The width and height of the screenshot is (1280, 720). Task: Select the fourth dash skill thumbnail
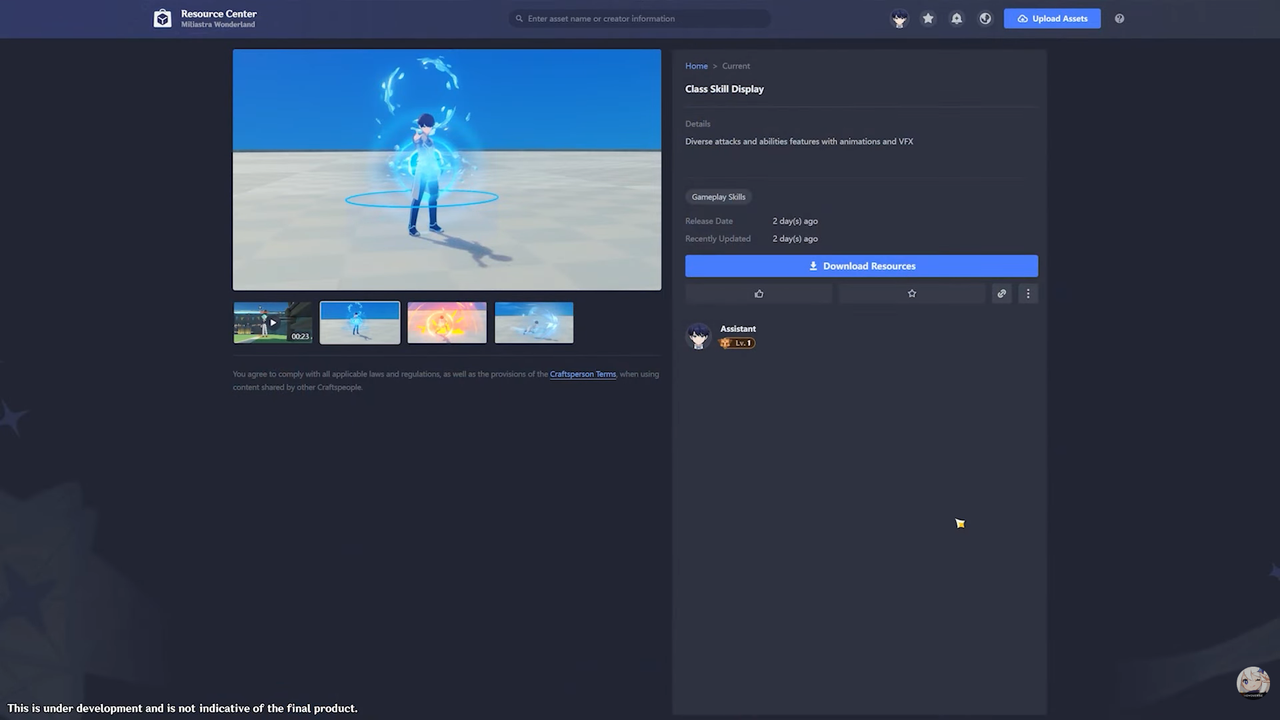(x=534, y=323)
